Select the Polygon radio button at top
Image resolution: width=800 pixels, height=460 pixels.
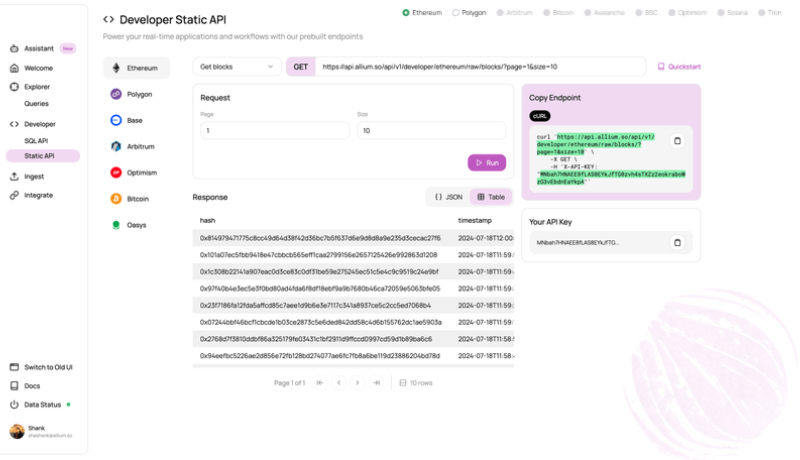(456, 13)
